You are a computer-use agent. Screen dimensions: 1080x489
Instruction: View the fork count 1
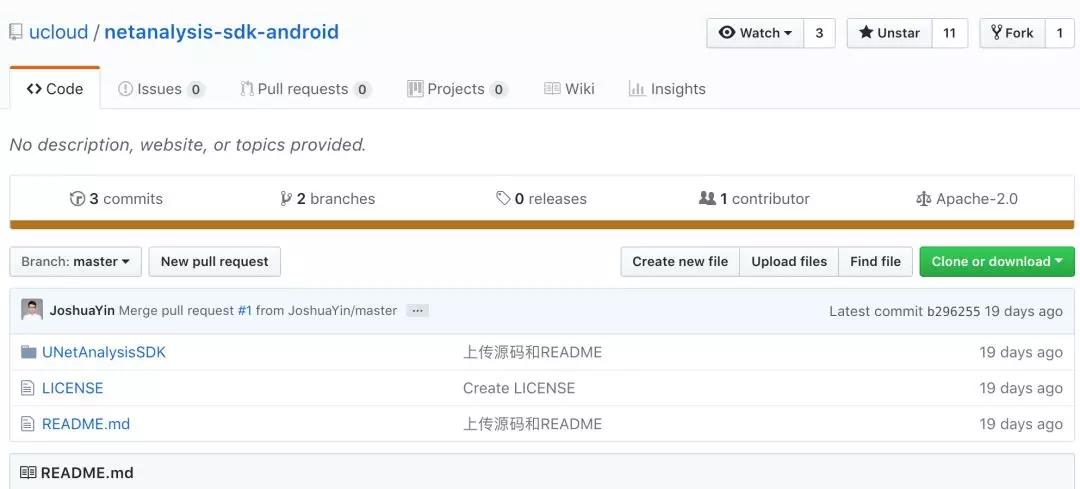pyautogui.click(x=1059, y=33)
